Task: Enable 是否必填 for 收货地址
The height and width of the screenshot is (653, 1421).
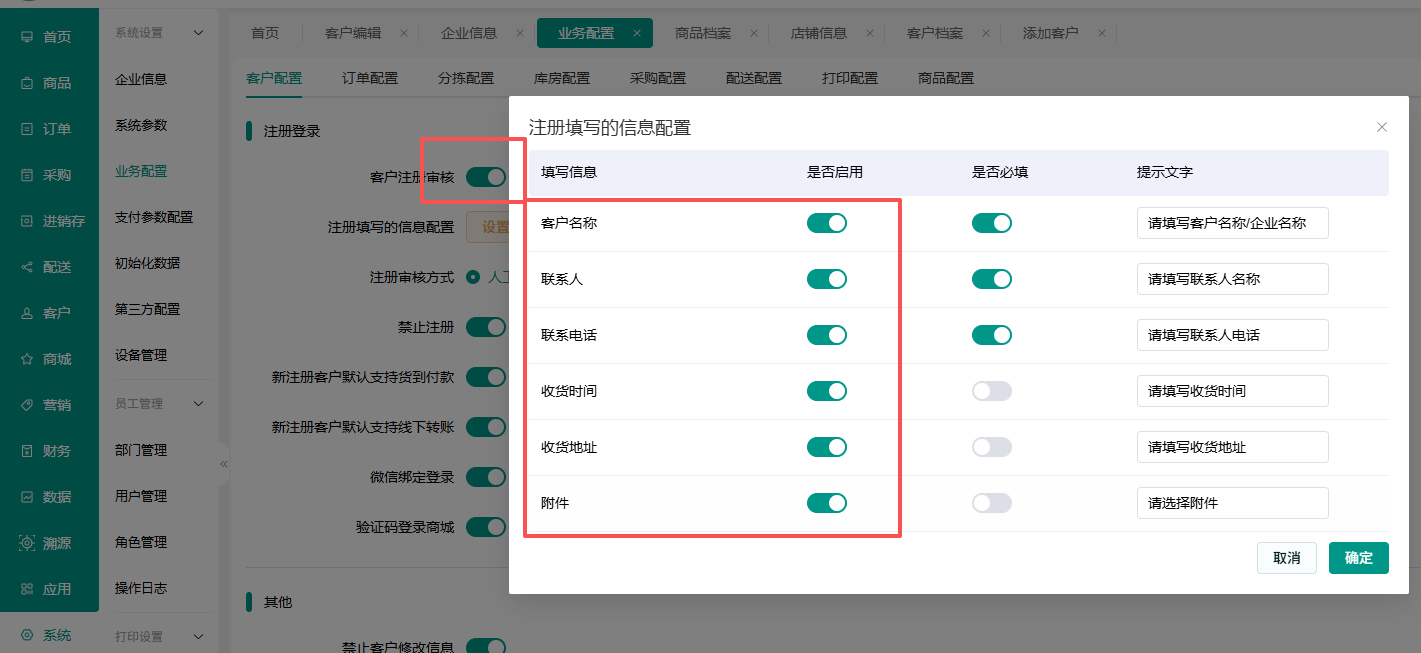Action: [x=992, y=447]
